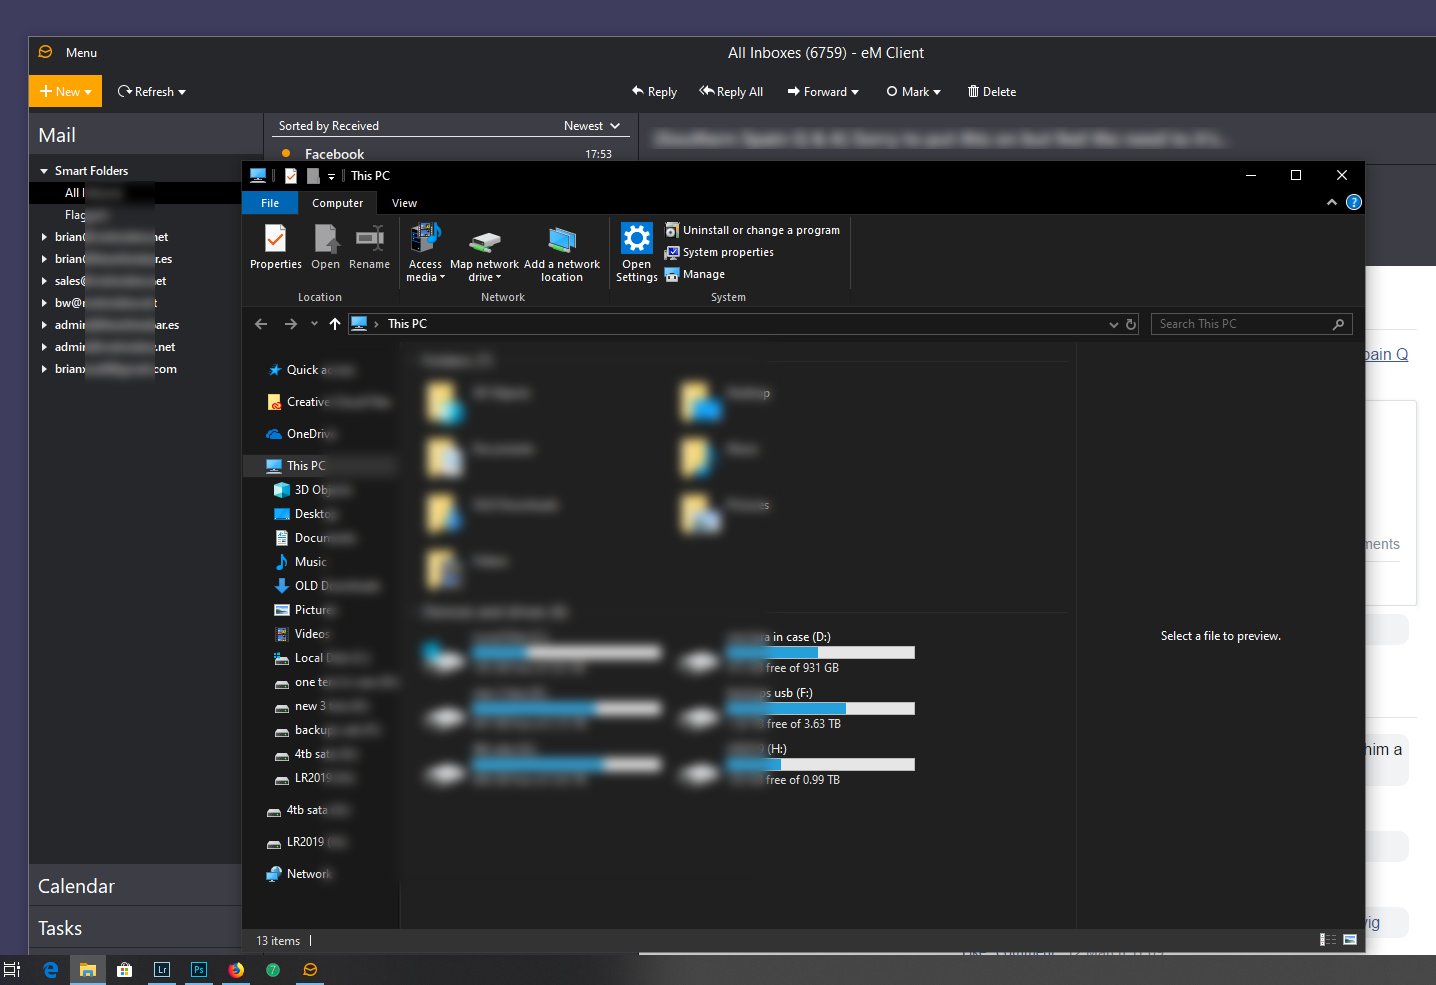Open Customize Quick Access Toolbar dropdown
This screenshot has height=985, width=1436.
point(331,176)
